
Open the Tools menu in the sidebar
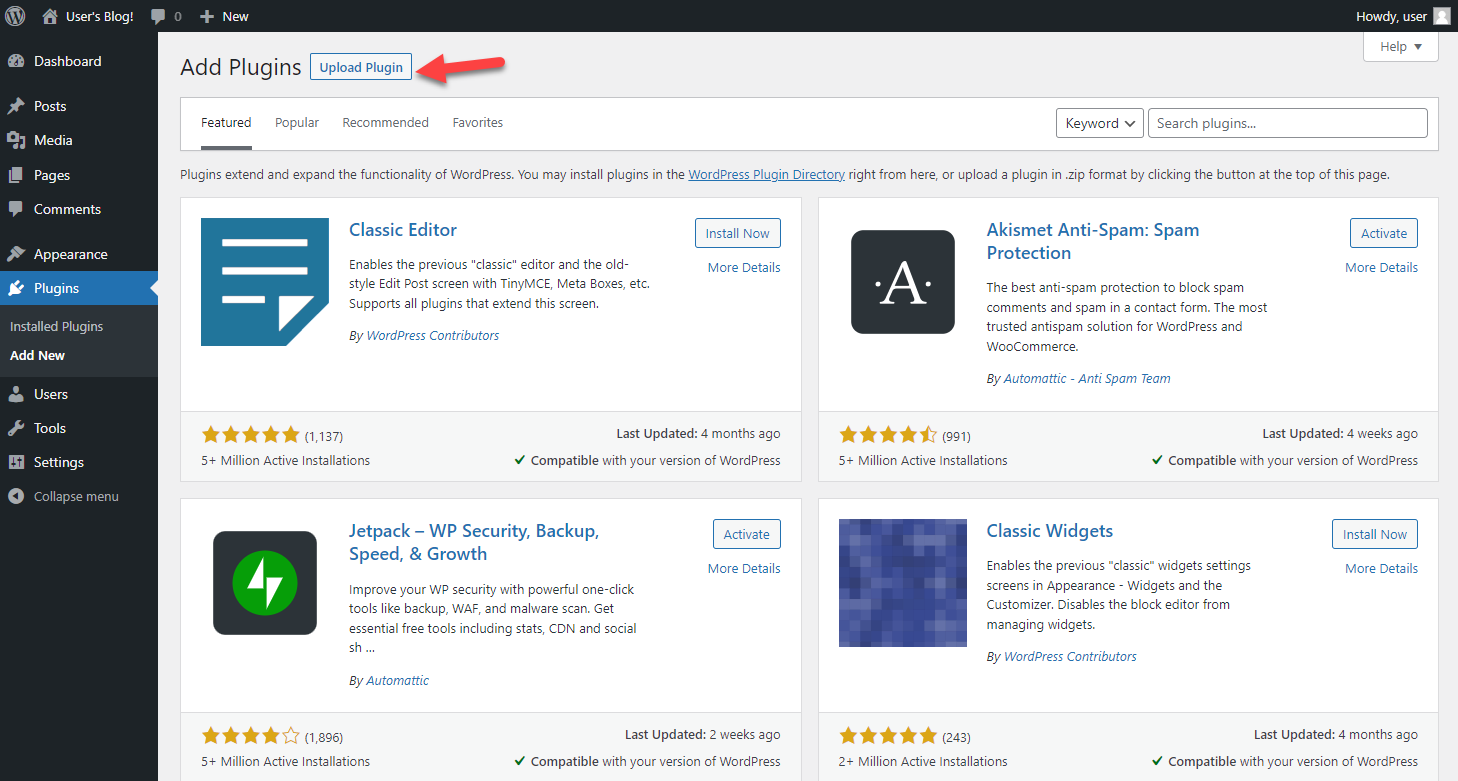pyautogui.click(x=49, y=428)
